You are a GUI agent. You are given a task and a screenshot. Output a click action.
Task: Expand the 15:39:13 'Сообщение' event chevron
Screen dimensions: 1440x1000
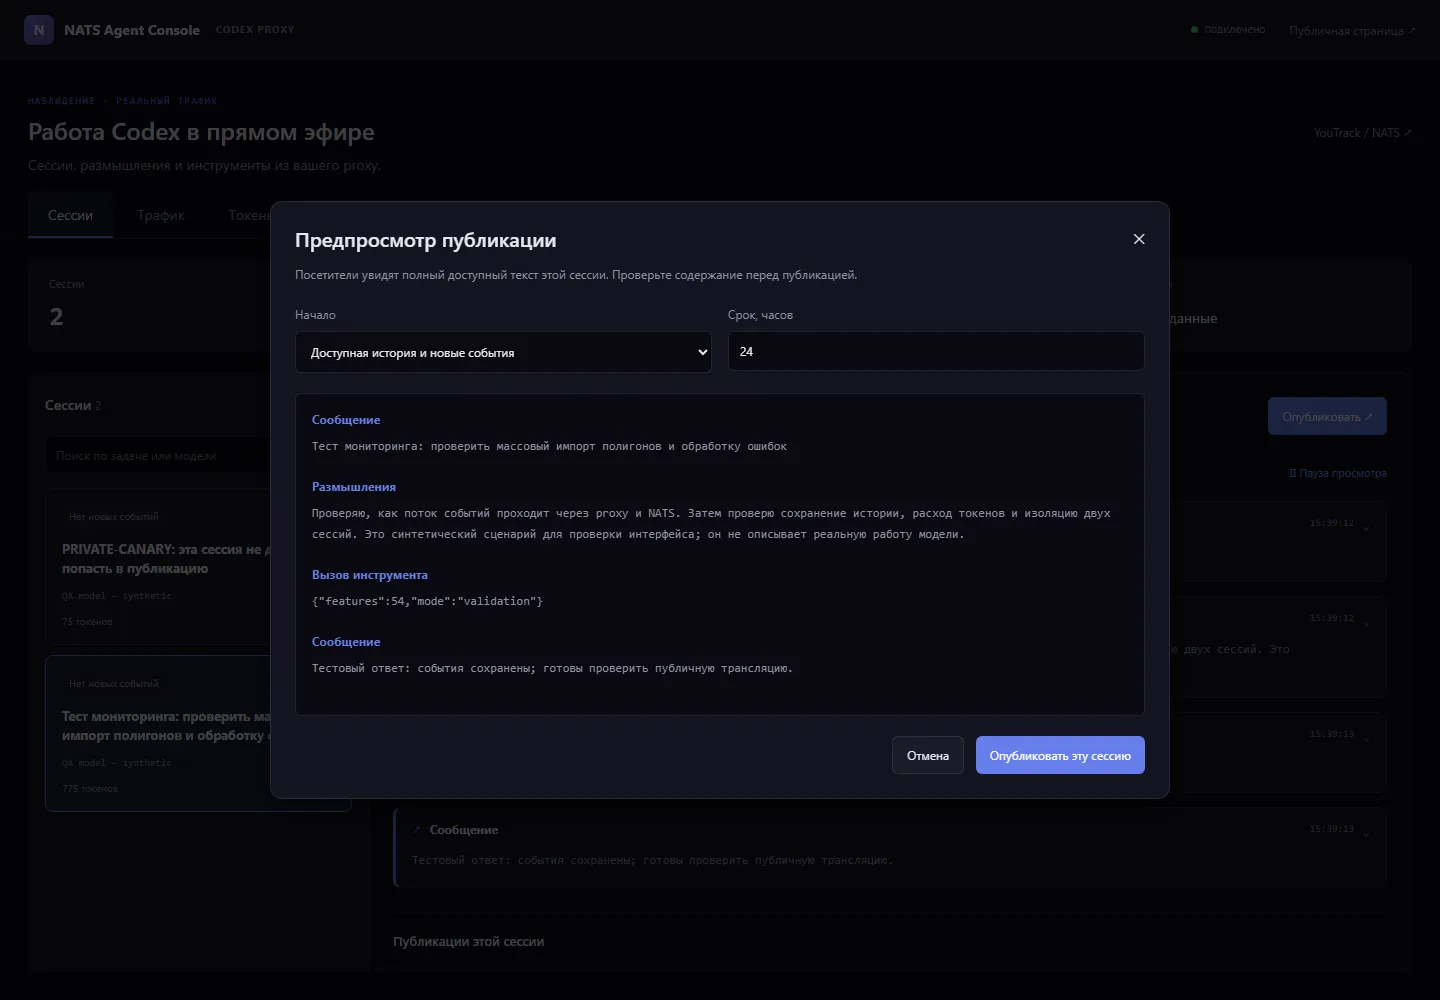click(1366, 834)
